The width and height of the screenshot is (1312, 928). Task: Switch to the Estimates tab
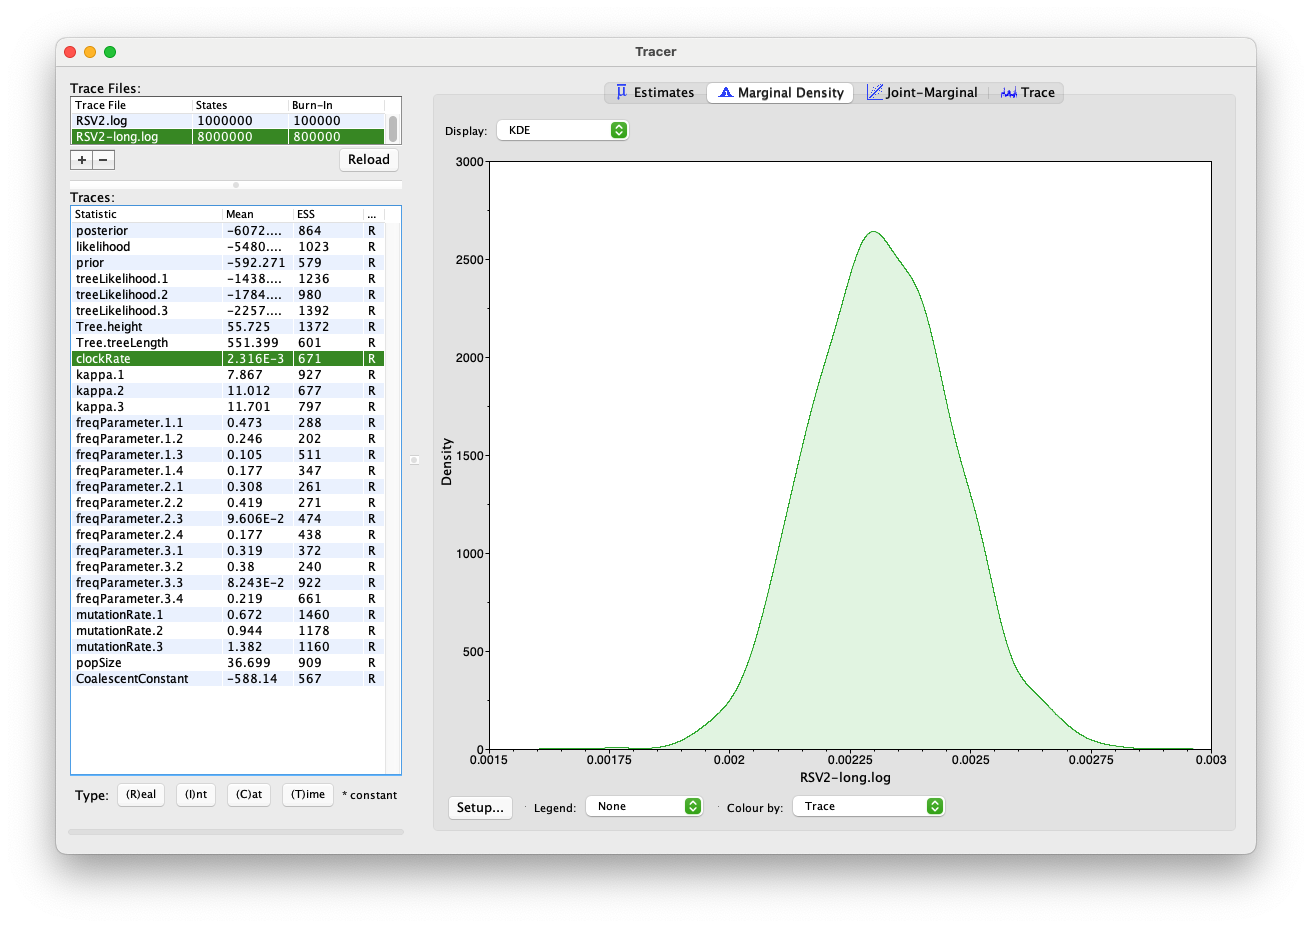coord(655,92)
